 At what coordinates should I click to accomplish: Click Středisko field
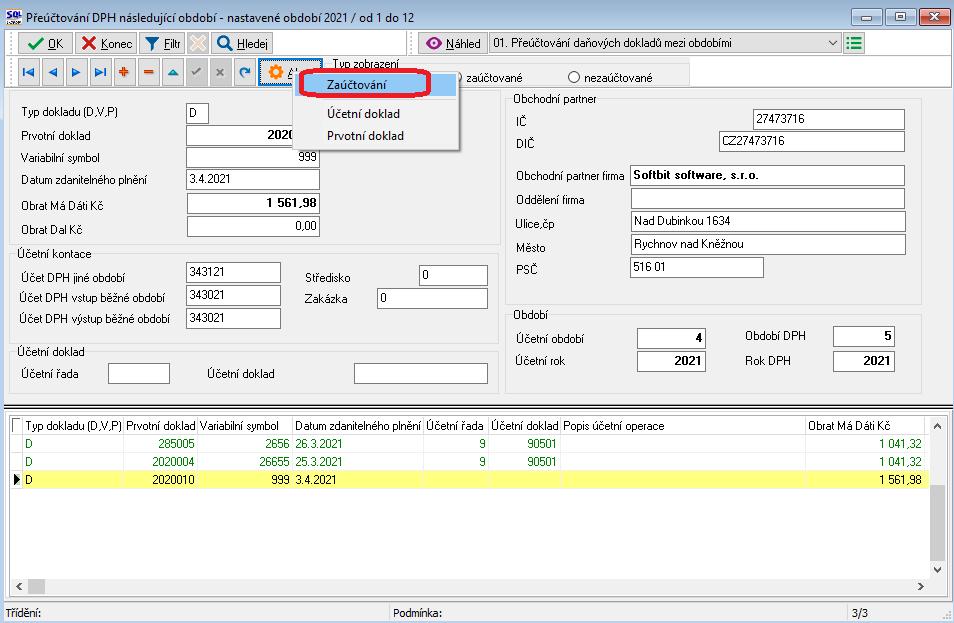click(453, 275)
